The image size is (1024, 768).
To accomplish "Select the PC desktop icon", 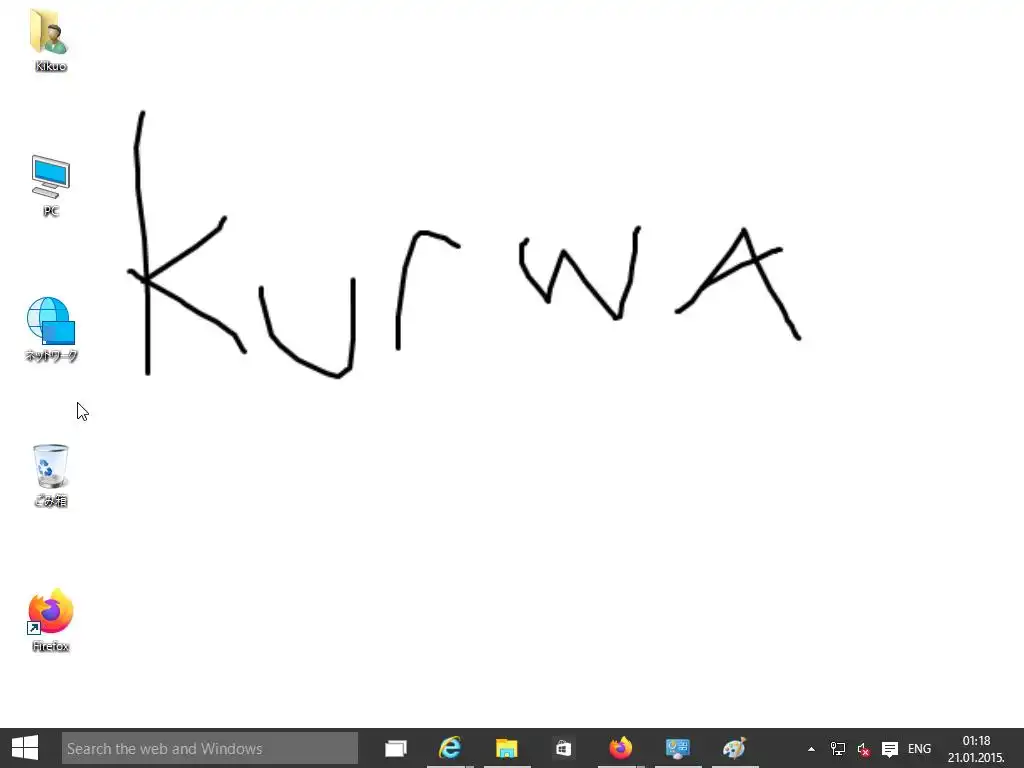I will point(50,185).
